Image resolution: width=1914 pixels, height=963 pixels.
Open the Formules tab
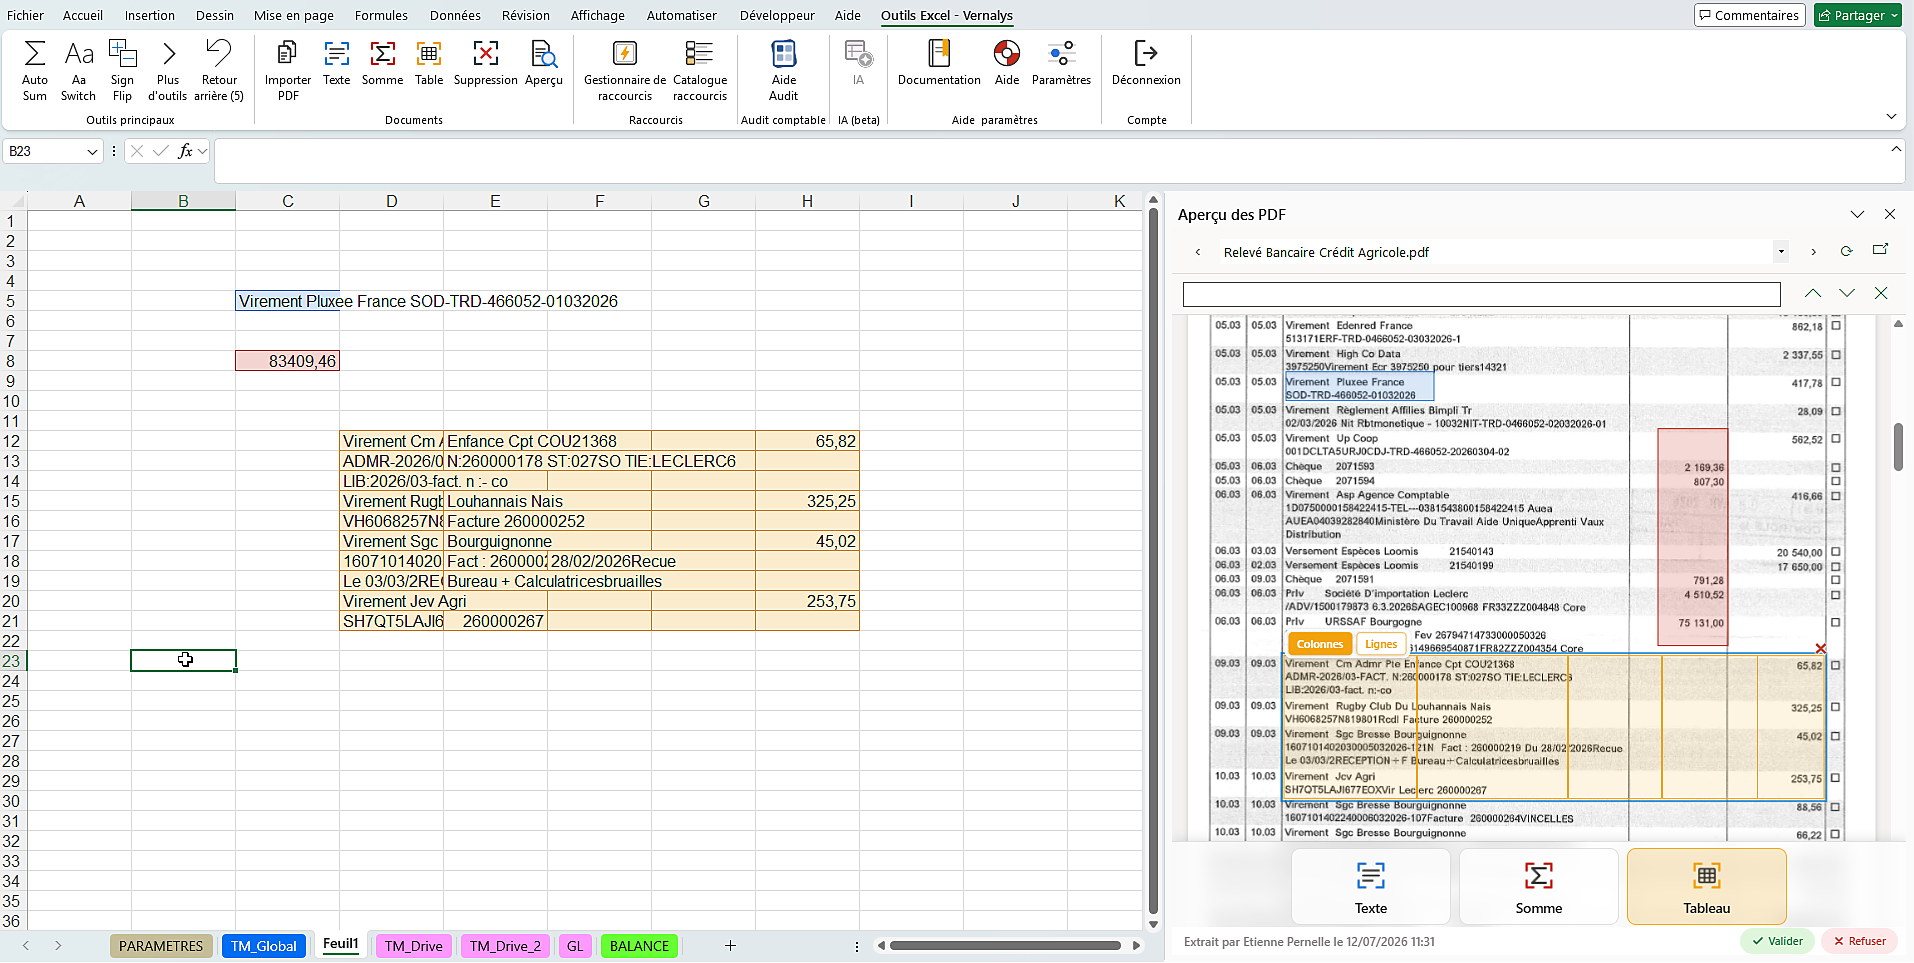[x=381, y=15]
